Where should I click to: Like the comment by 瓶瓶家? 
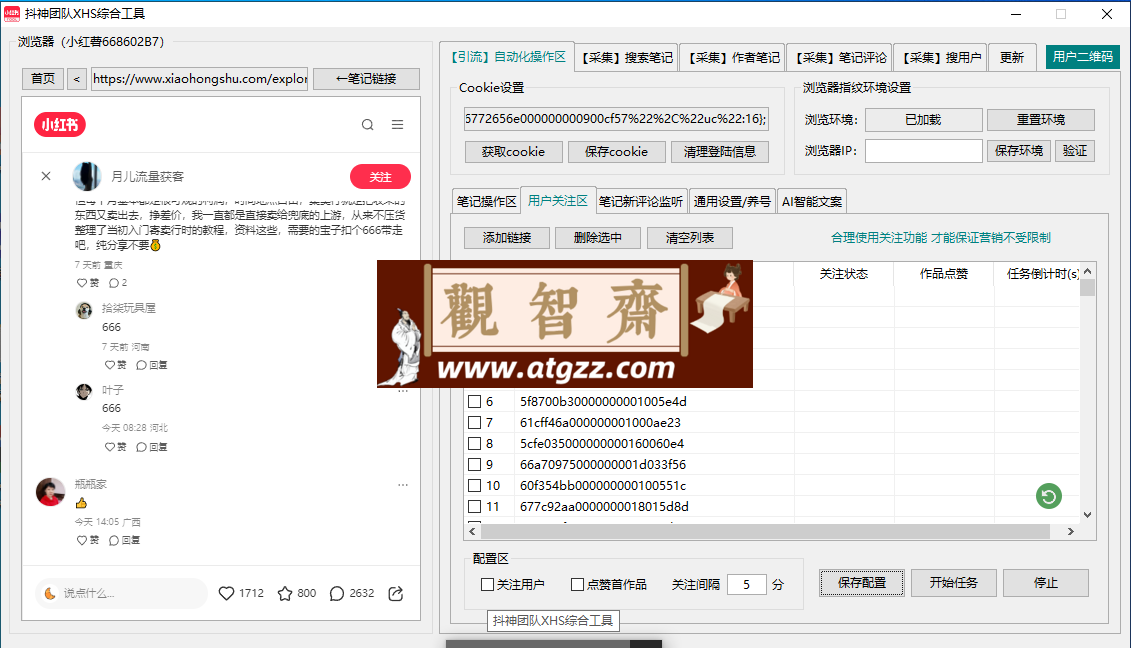(87, 540)
